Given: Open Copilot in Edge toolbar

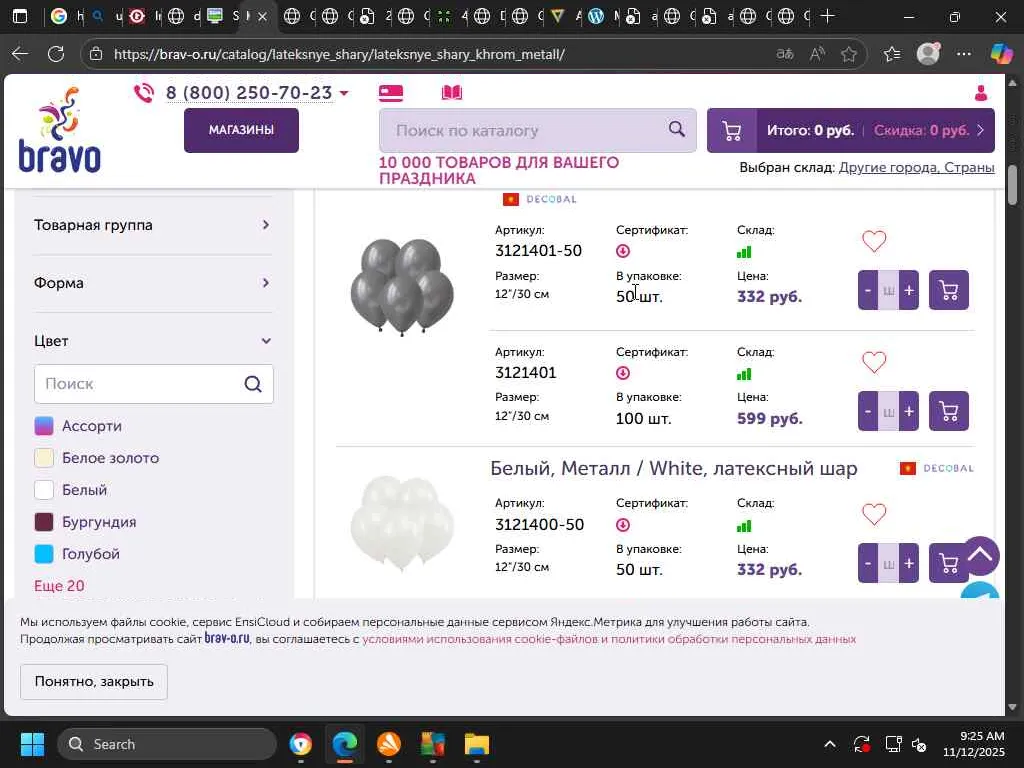Looking at the screenshot, I should pyautogui.click(x=1001, y=54).
